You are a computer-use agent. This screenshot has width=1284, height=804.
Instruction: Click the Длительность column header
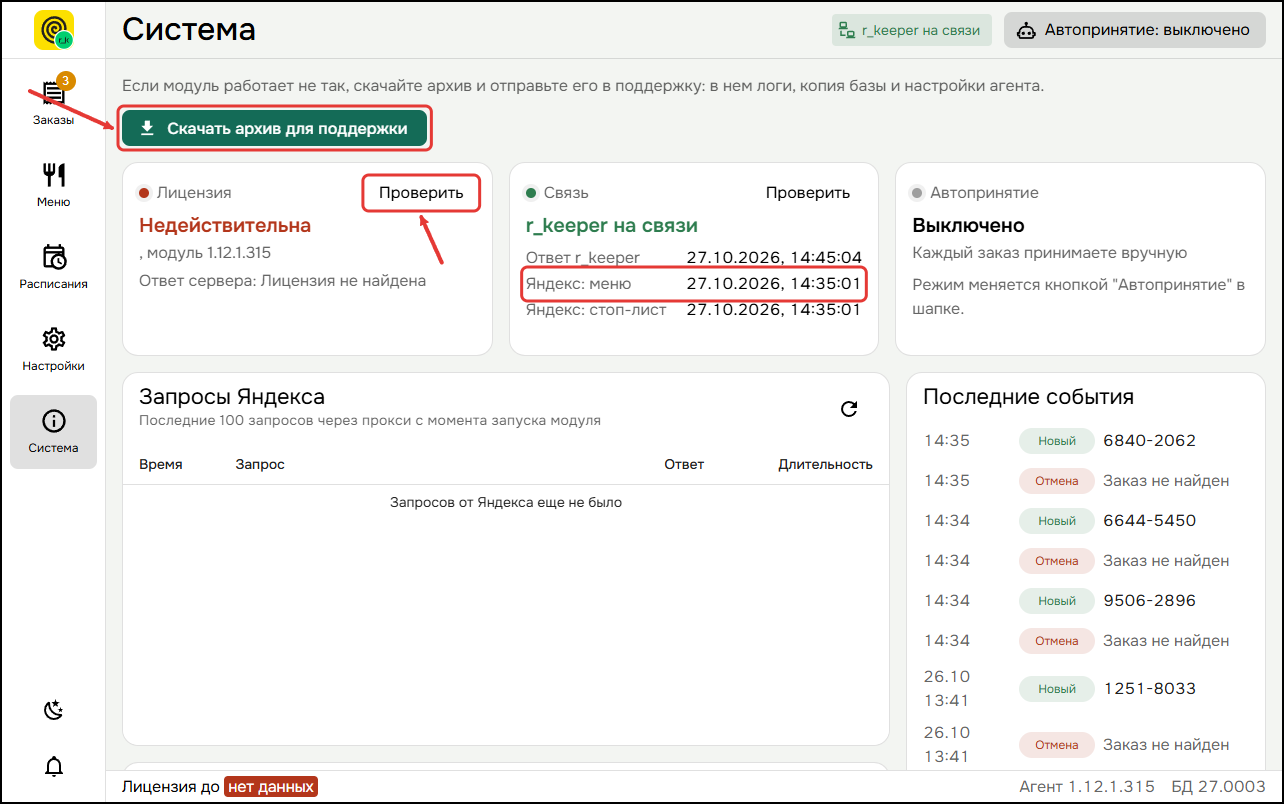point(825,464)
